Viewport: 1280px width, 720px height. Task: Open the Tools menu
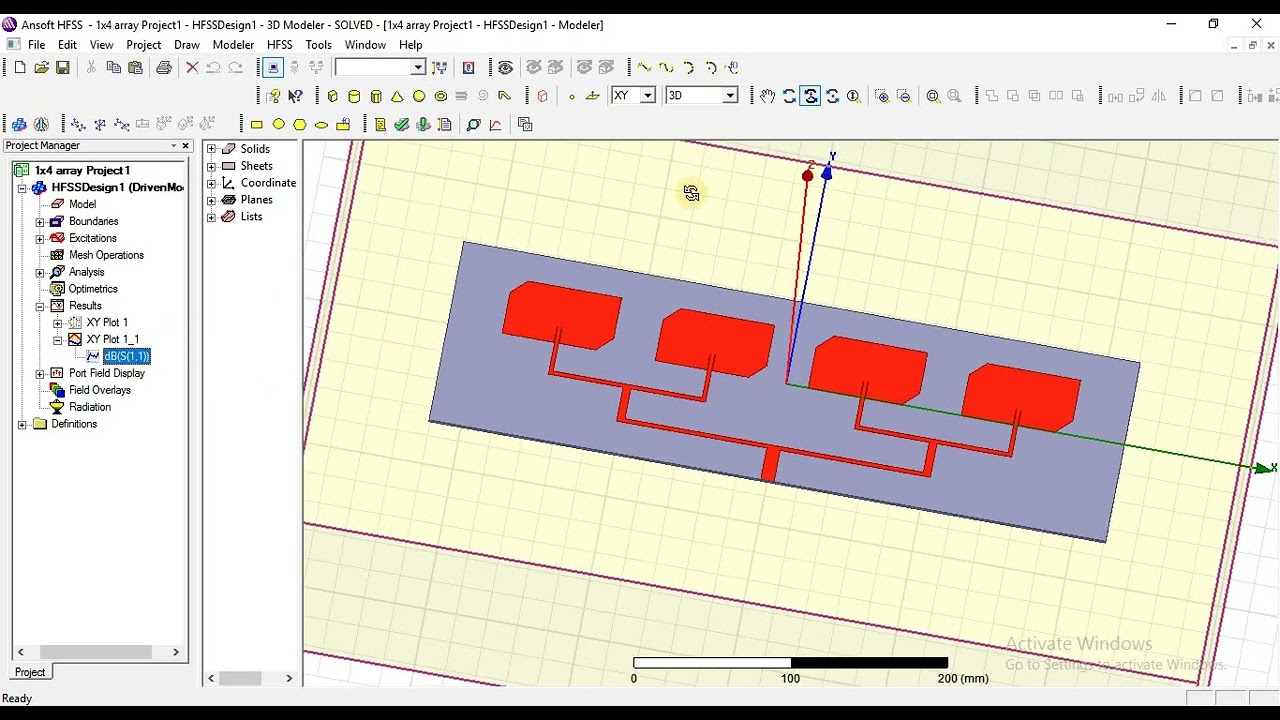318,45
